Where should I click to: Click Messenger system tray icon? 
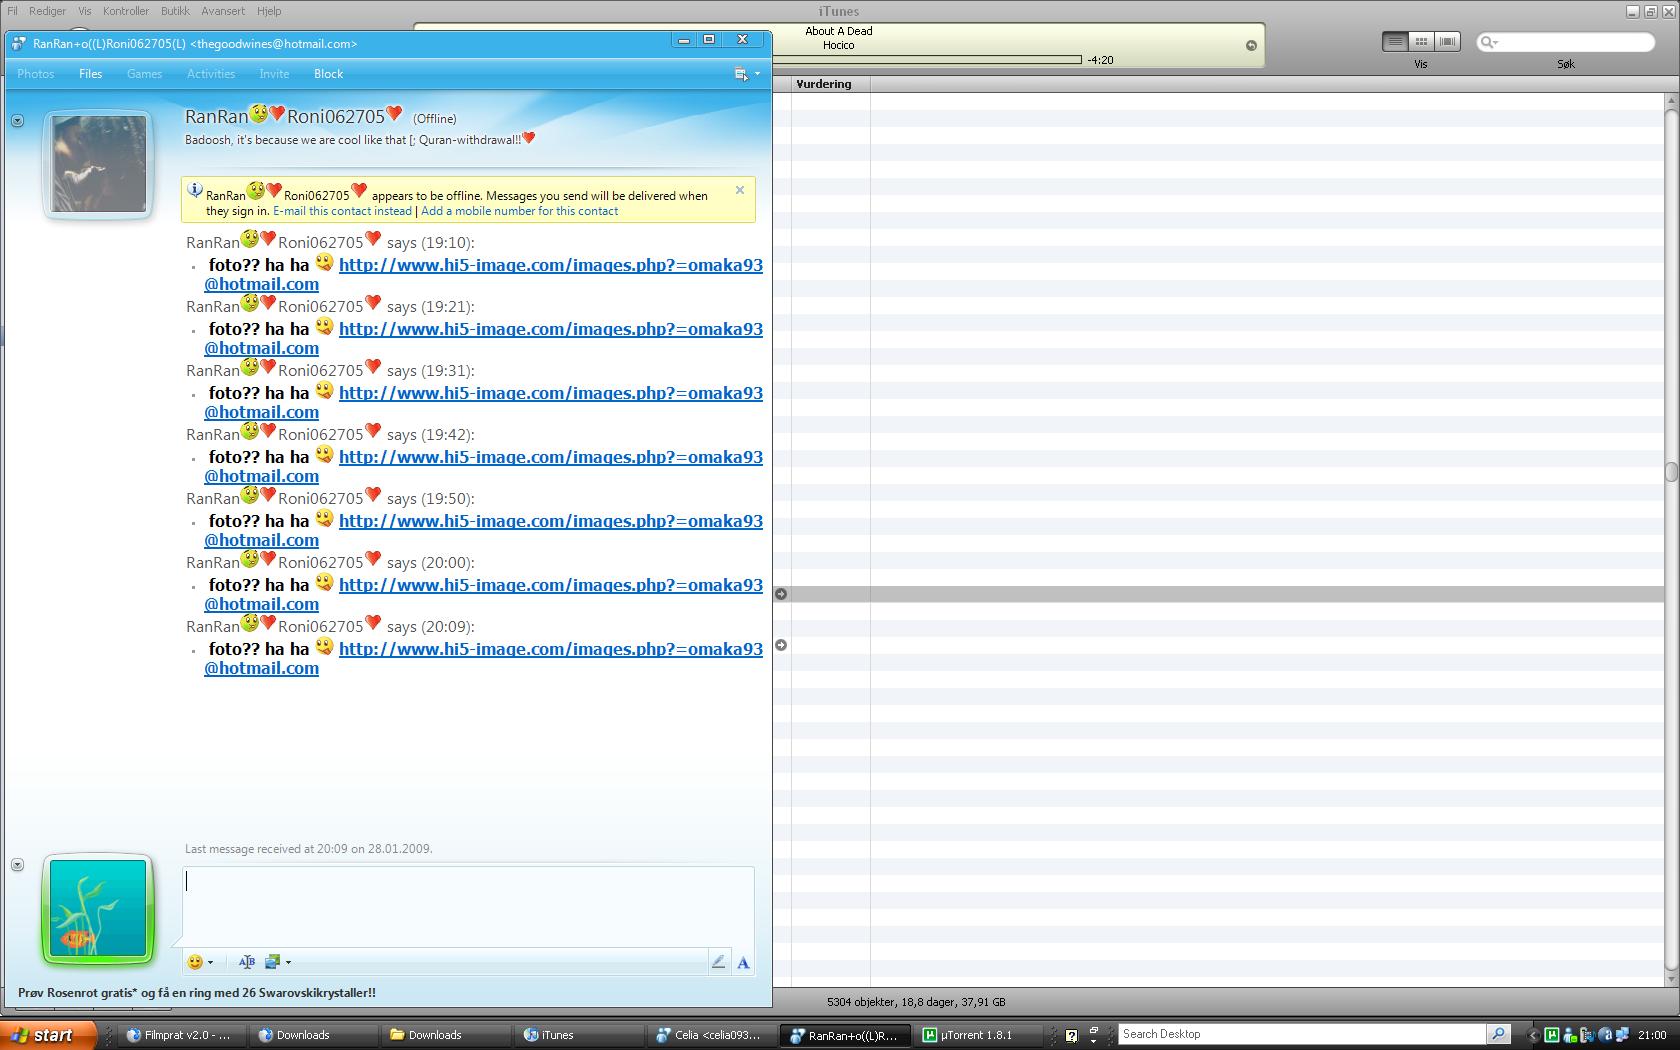pos(1570,1035)
